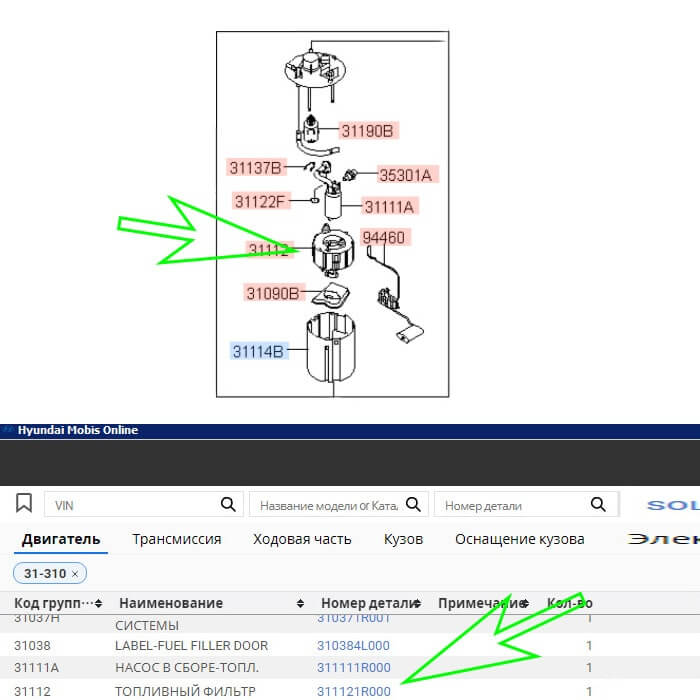Open the Ходовая часть tab
700x700 pixels.
[302, 539]
